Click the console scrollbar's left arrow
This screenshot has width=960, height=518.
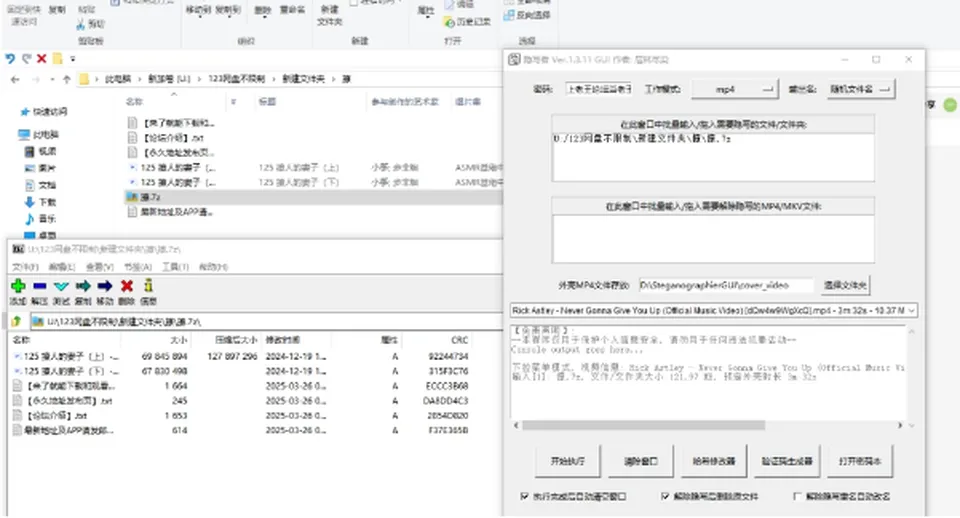[516, 425]
